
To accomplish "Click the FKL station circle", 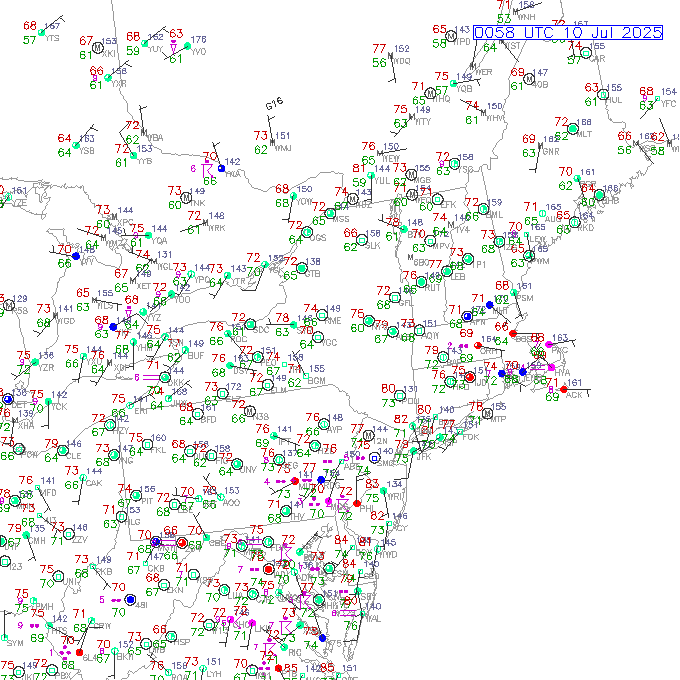I will [147, 445].
